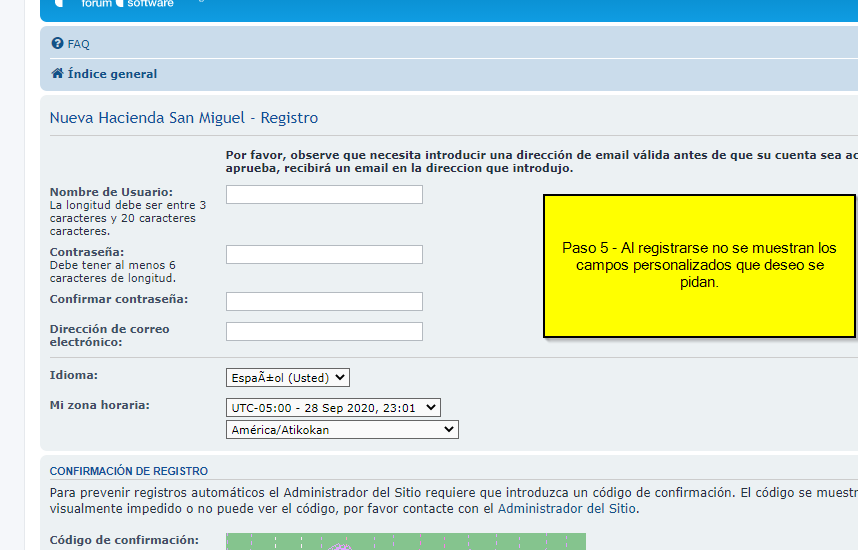Click the Nombre de Usuario label
Image resolution: width=858 pixels, height=550 pixels.
111,192
